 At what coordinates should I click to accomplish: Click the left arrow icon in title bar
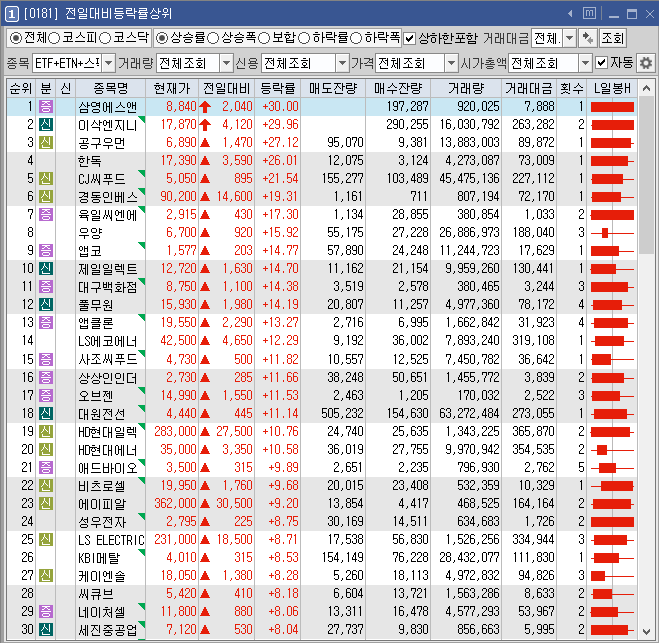point(570,14)
